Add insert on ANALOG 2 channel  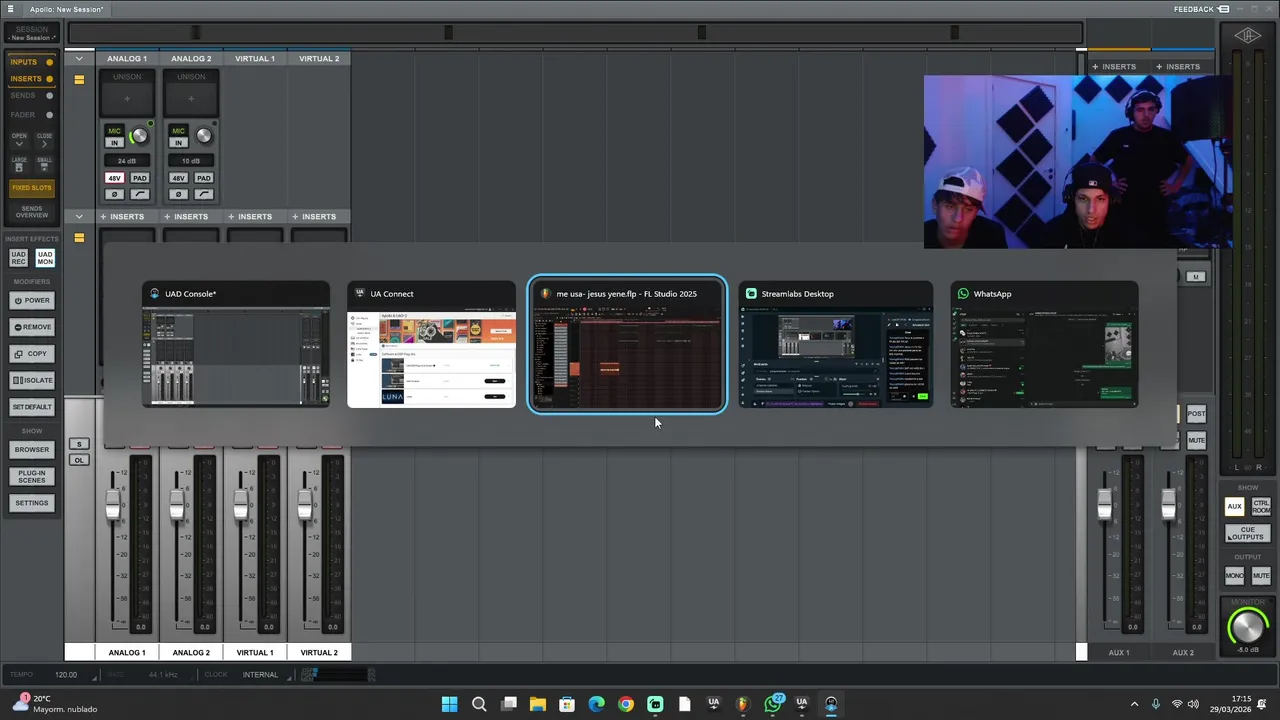pyautogui.click(x=185, y=217)
